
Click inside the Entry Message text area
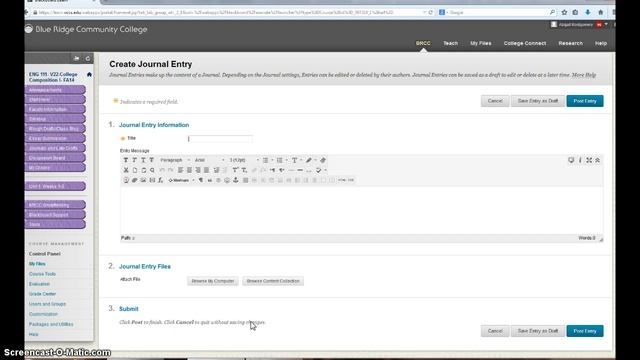click(361, 210)
